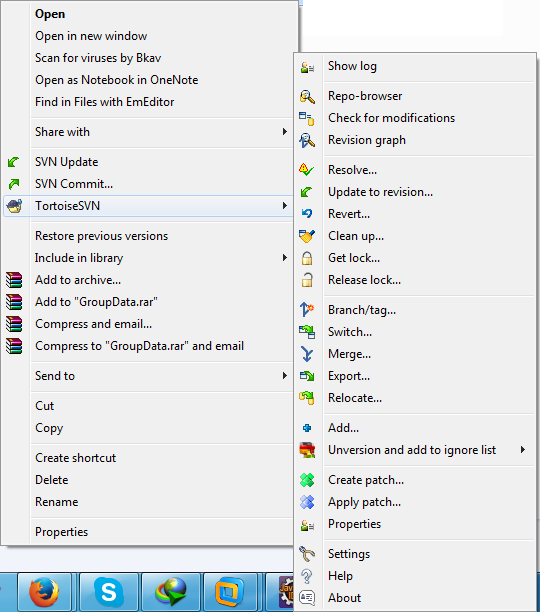The height and width of the screenshot is (612, 540).
Task: Click the Branch/tag icon
Action: (x=307, y=310)
